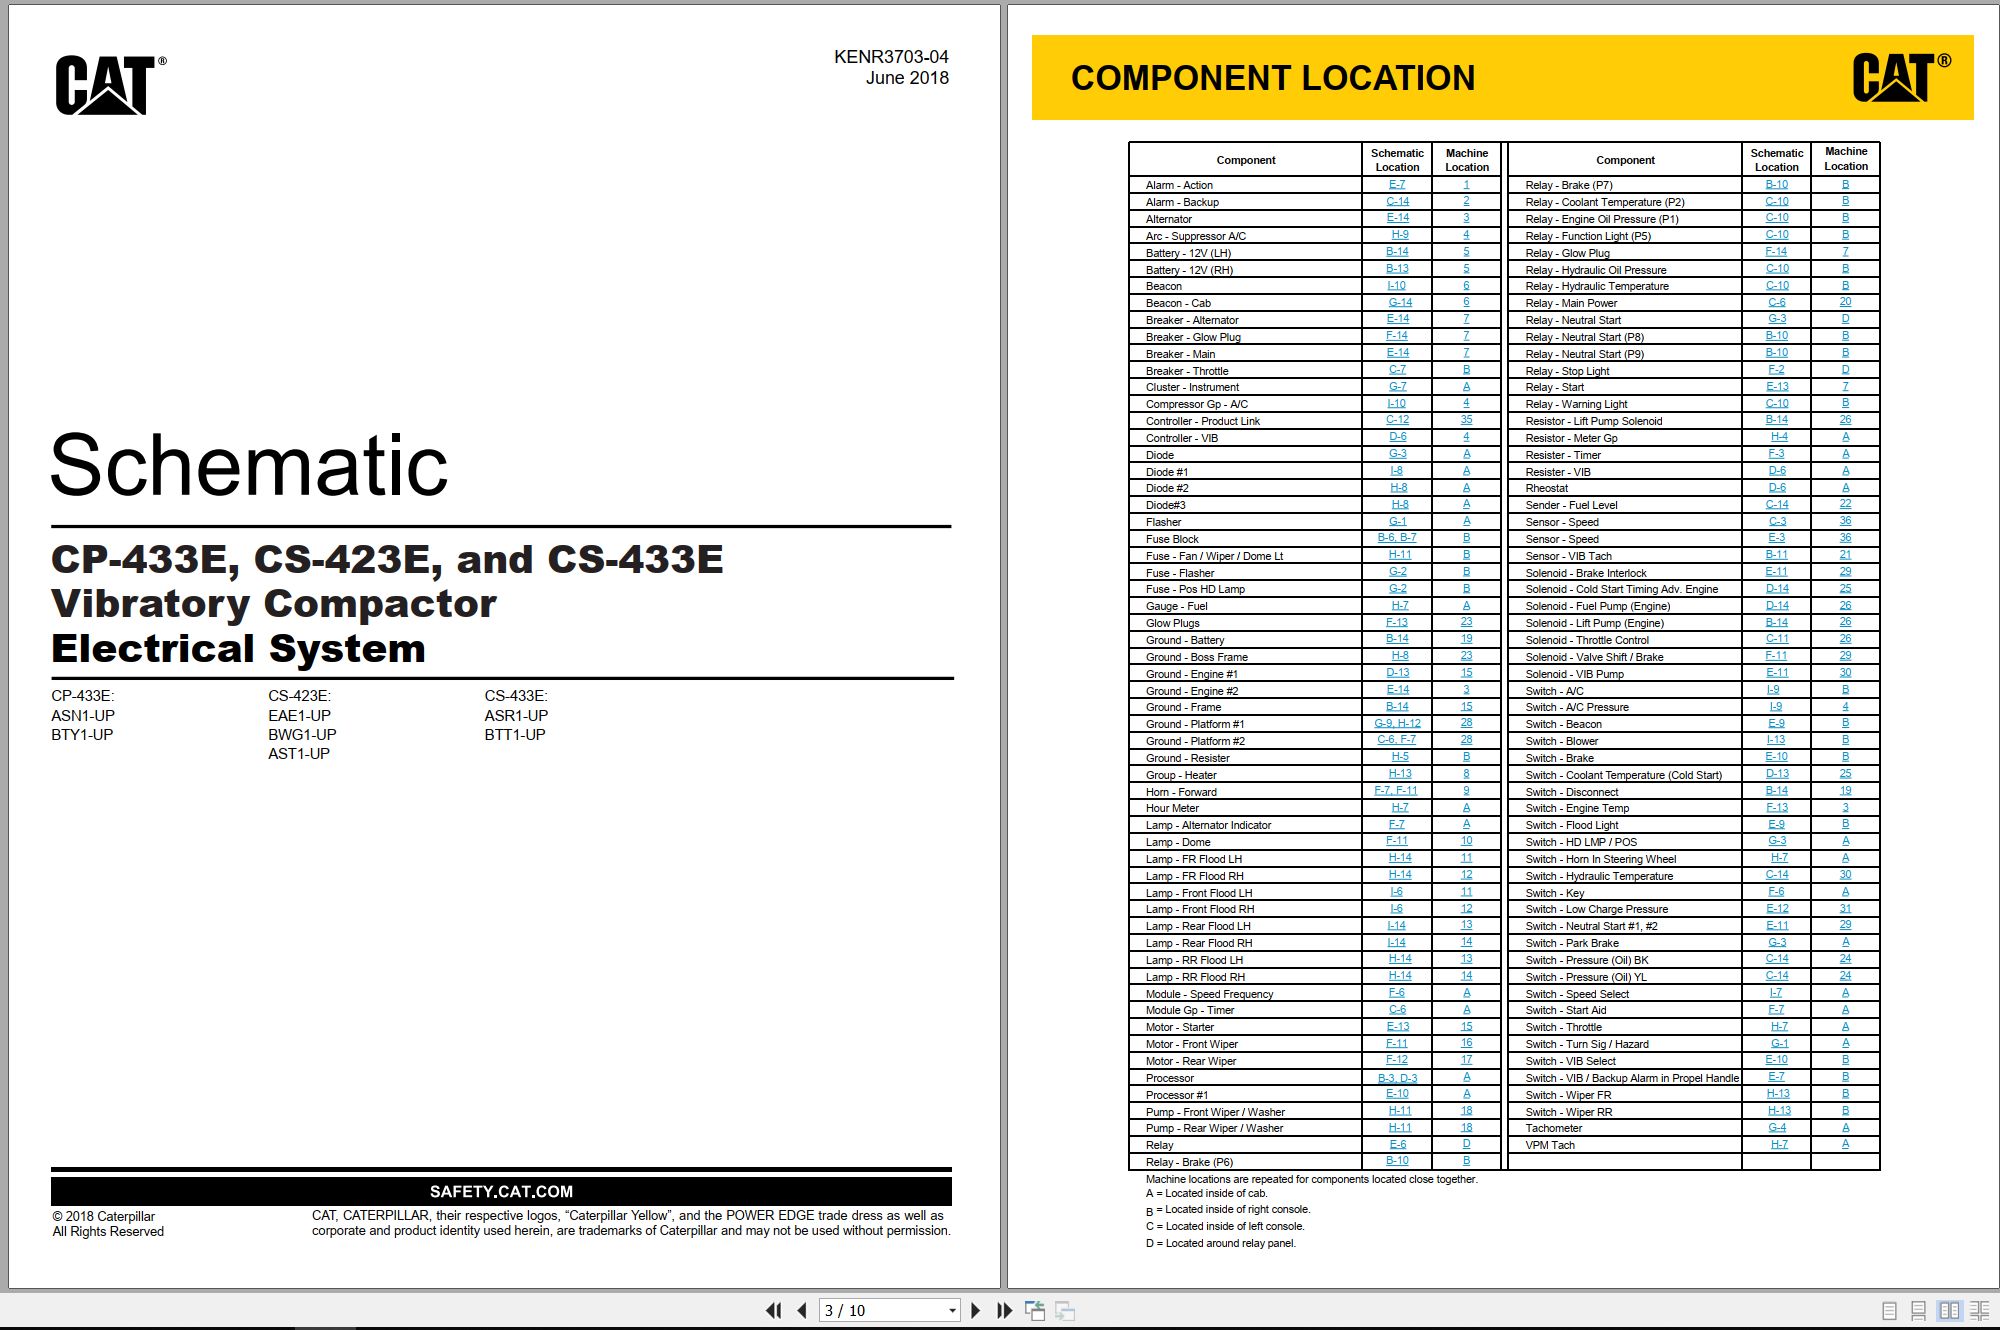This screenshot has height=1330, width=2000.
Task: Open schematic link H-7 for Hour Meter
Action: (1400, 808)
